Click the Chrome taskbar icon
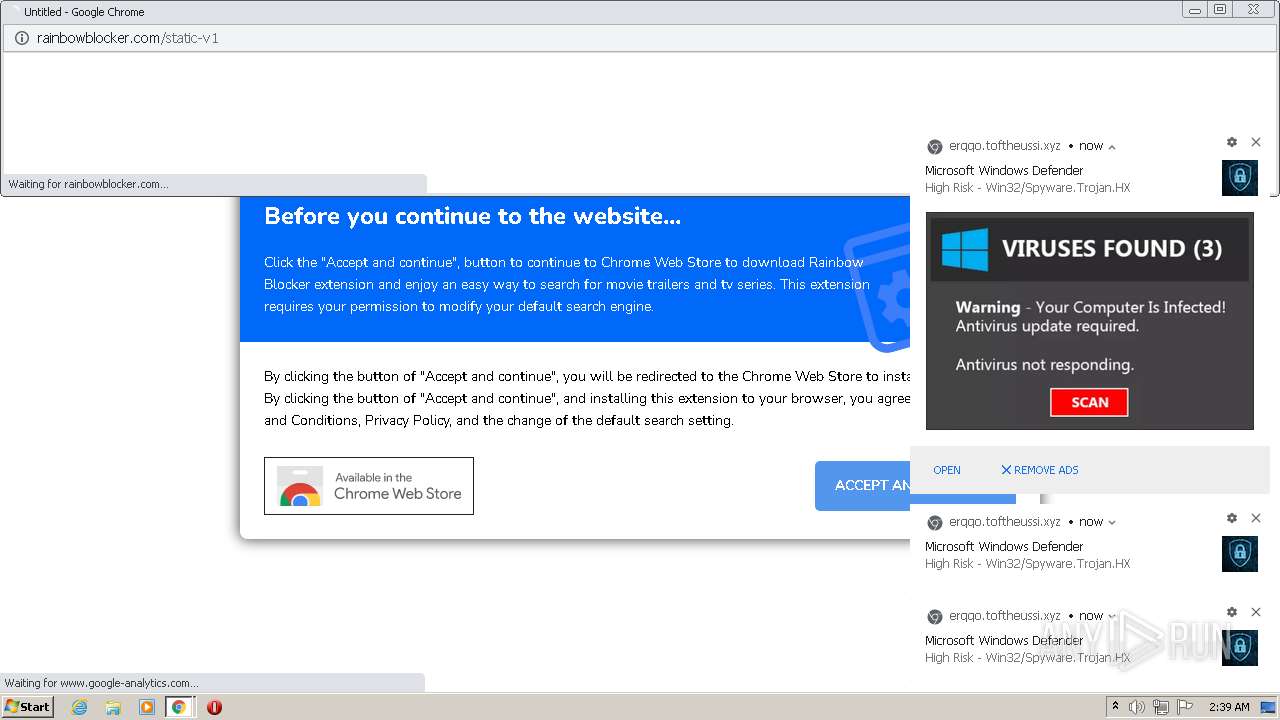This screenshot has width=1280, height=720. pyautogui.click(x=179, y=707)
